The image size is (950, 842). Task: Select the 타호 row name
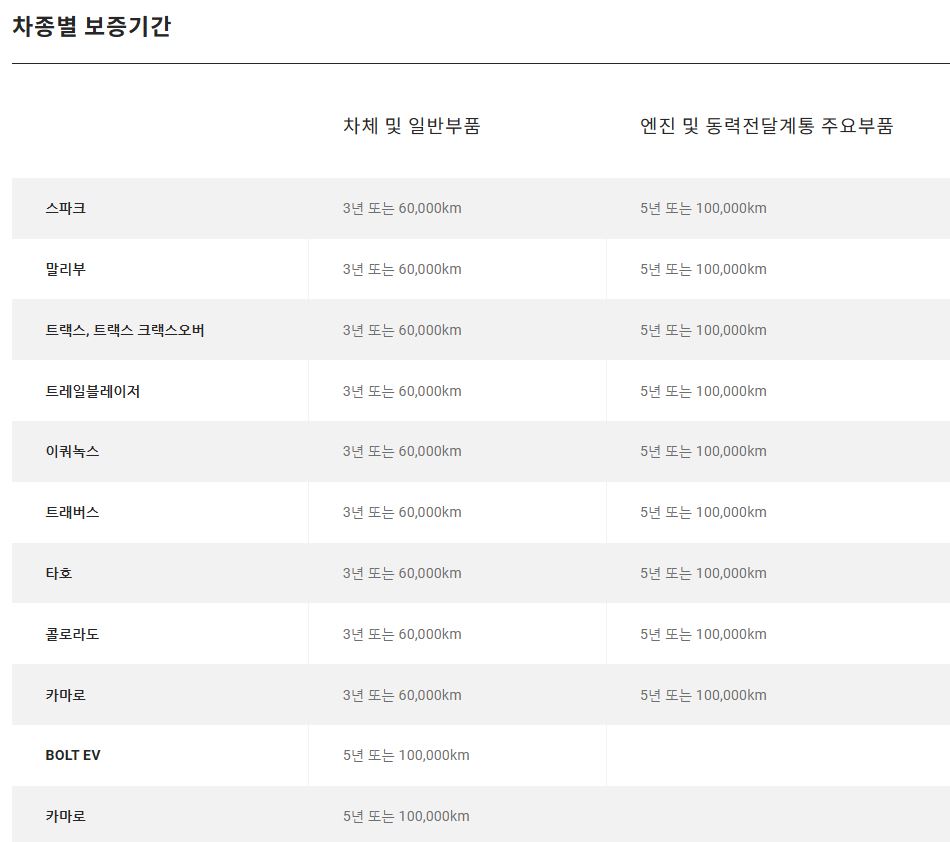pyautogui.click(x=59, y=573)
